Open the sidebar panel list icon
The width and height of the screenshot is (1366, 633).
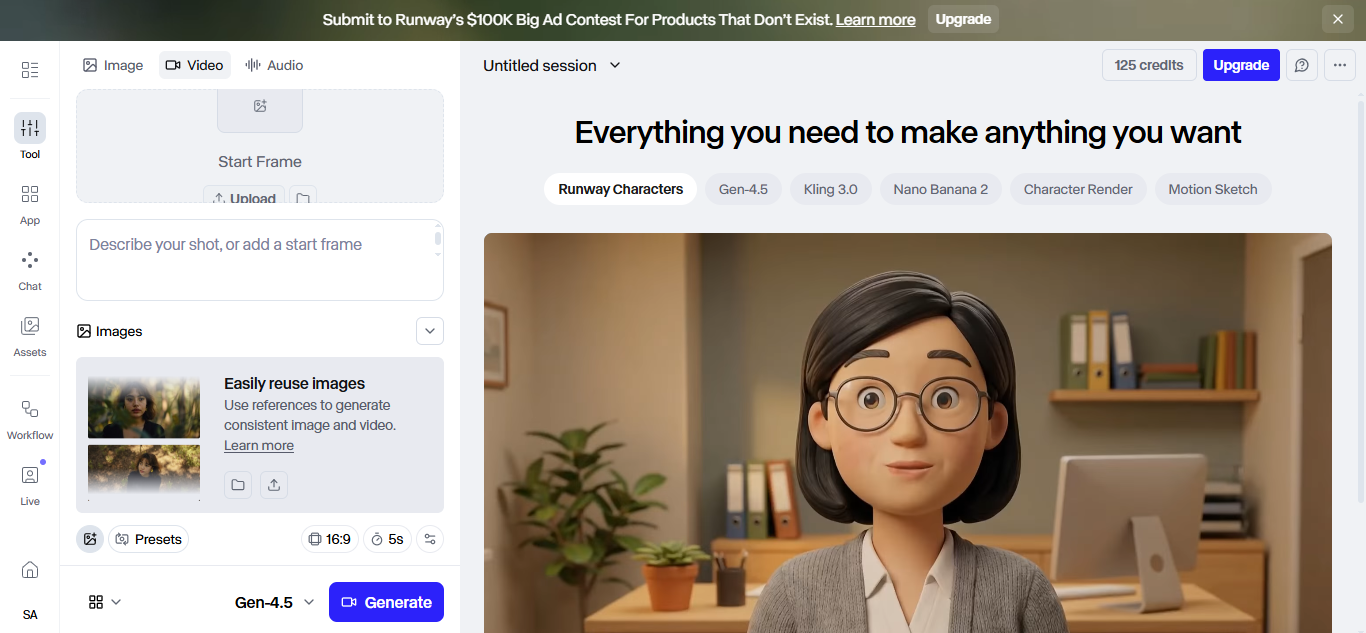click(30, 70)
